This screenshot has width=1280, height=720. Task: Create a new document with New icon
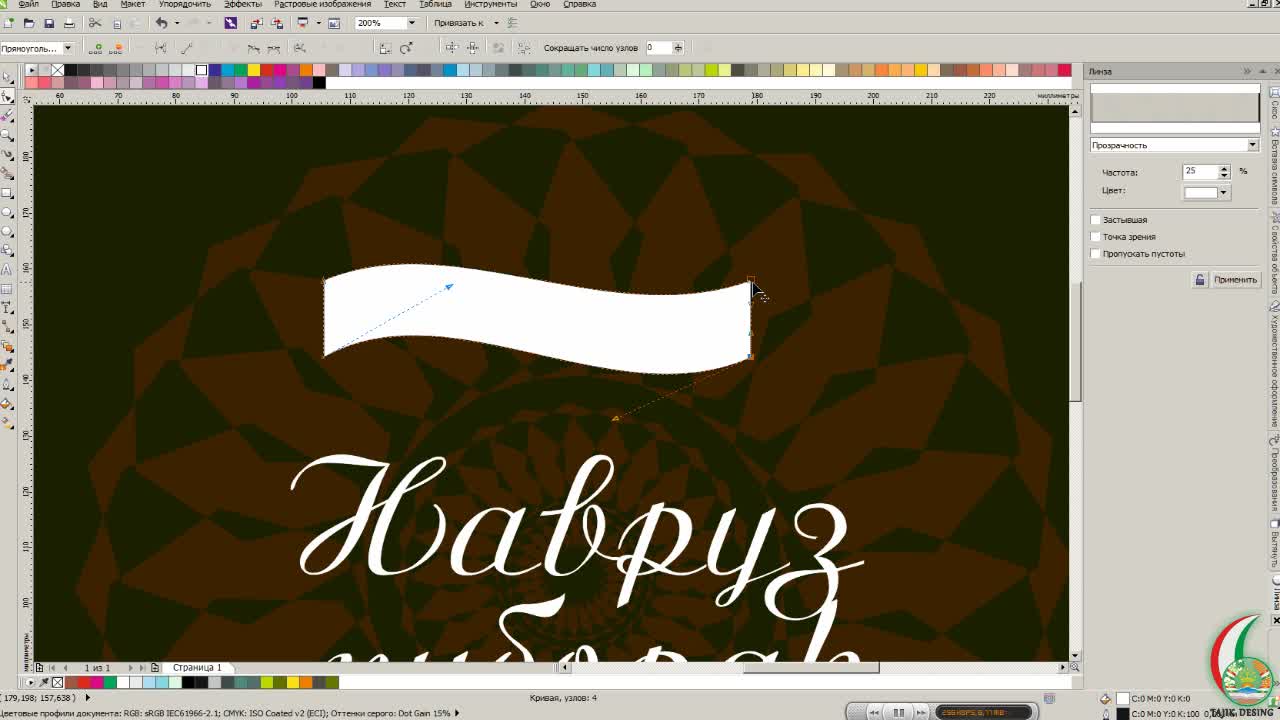8,22
